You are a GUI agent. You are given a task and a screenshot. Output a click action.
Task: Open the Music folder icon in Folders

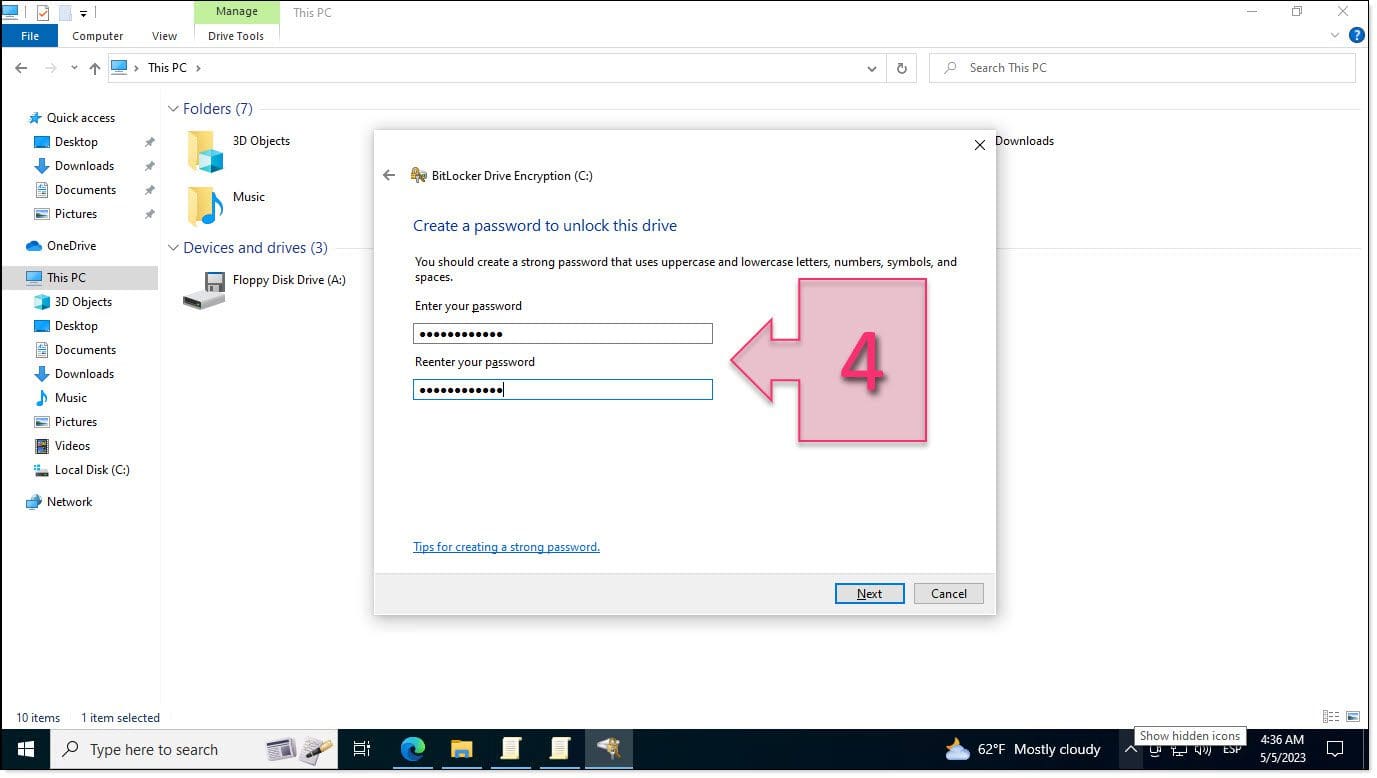click(x=206, y=206)
